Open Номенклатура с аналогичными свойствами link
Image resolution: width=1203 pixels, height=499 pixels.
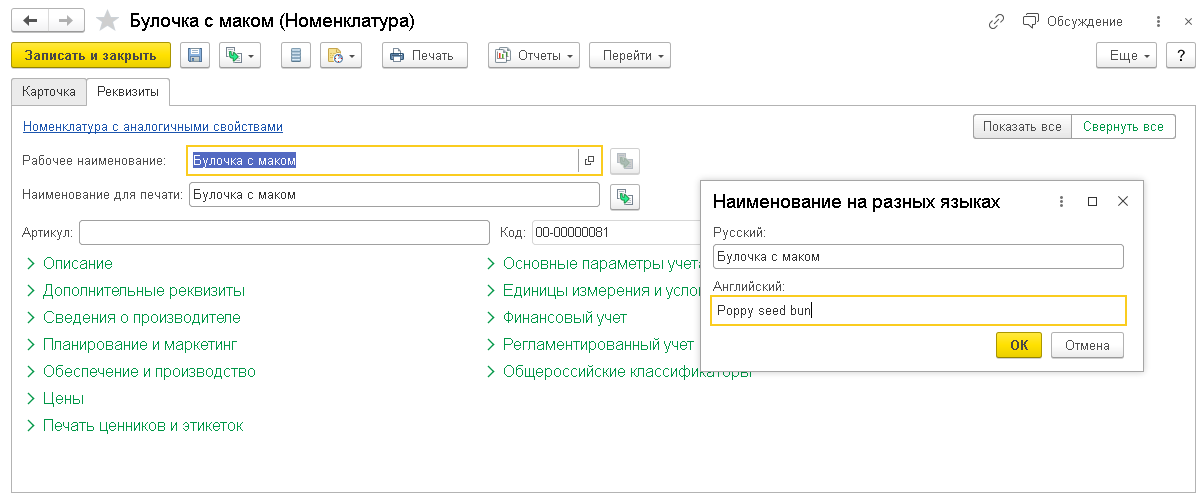(153, 127)
